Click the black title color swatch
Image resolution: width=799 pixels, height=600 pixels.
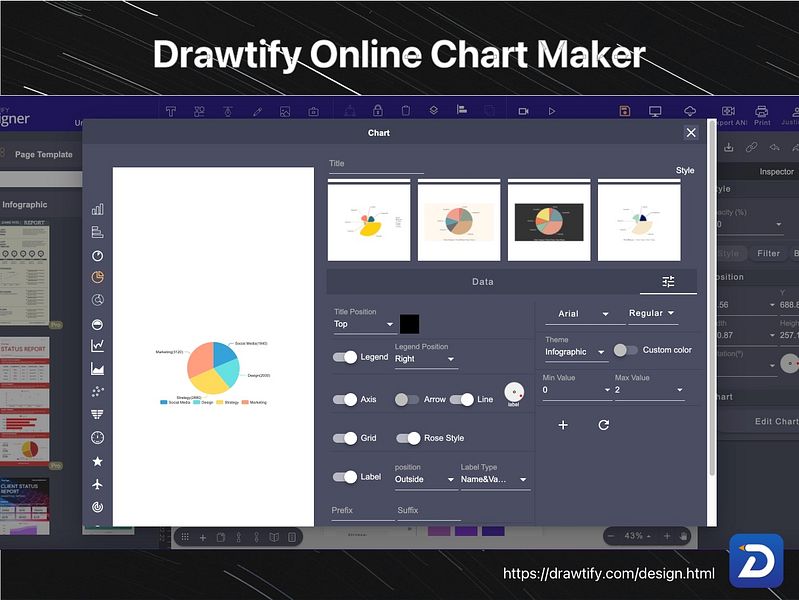[409, 324]
